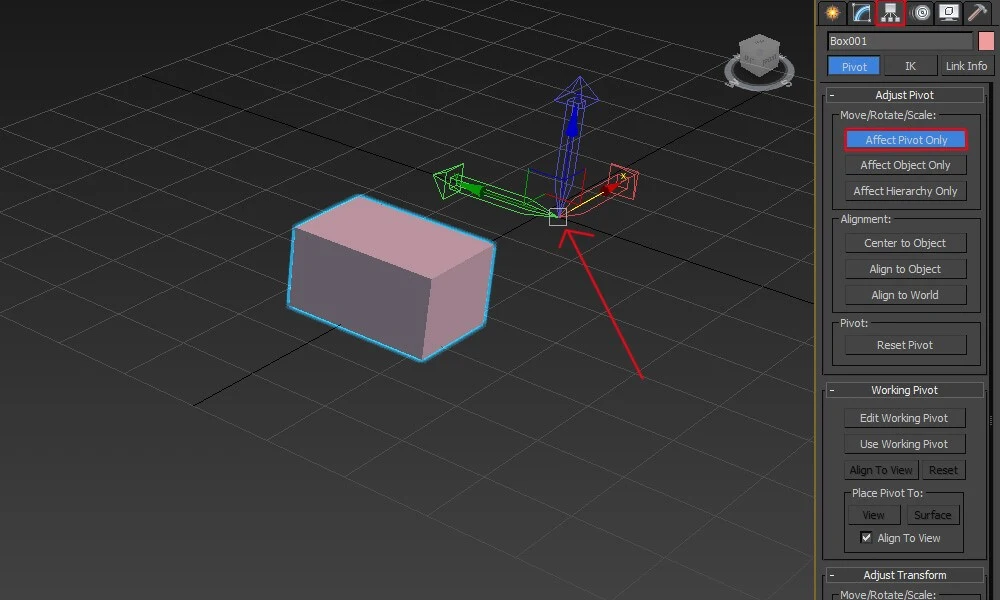Open the Motion command panel tab
The width and height of the screenshot is (1000, 600).
(x=920, y=13)
